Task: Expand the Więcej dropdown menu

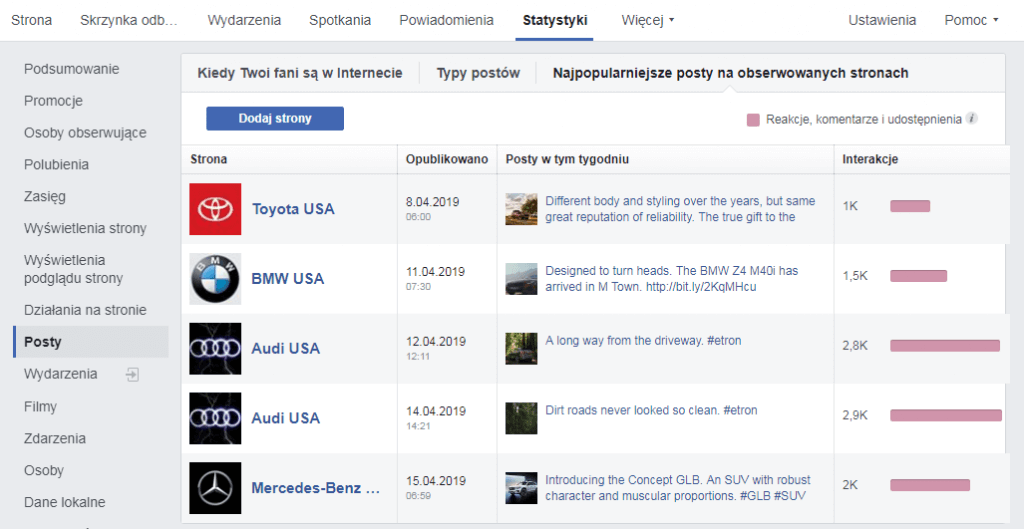Action: point(648,20)
